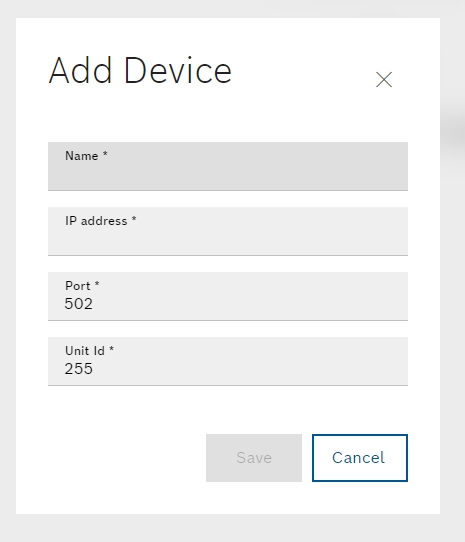The image size is (465, 542).
Task: Click into the Port field
Action: pyautogui.click(x=228, y=296)
